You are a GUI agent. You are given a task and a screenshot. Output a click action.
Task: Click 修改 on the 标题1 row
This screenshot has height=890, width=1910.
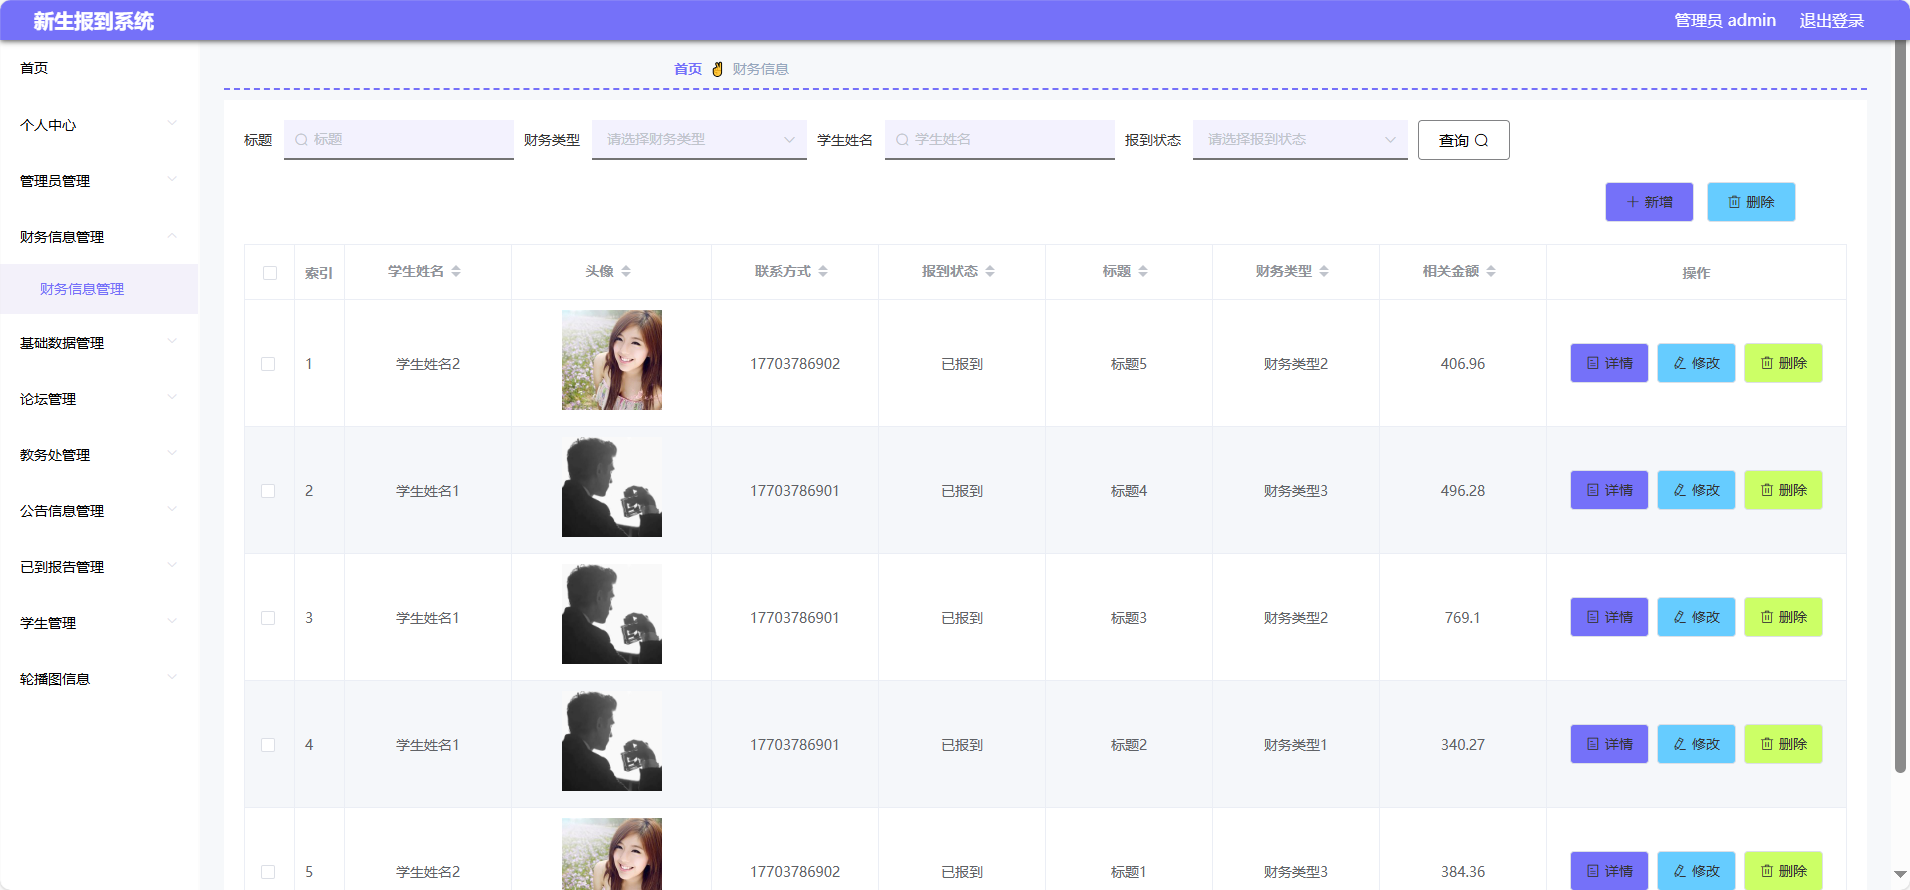[1696, 870]
